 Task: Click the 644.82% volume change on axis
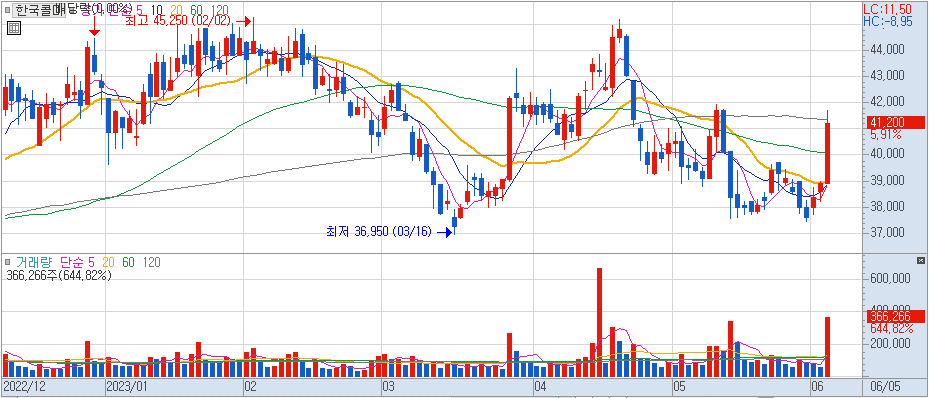[x=892, y=328]
